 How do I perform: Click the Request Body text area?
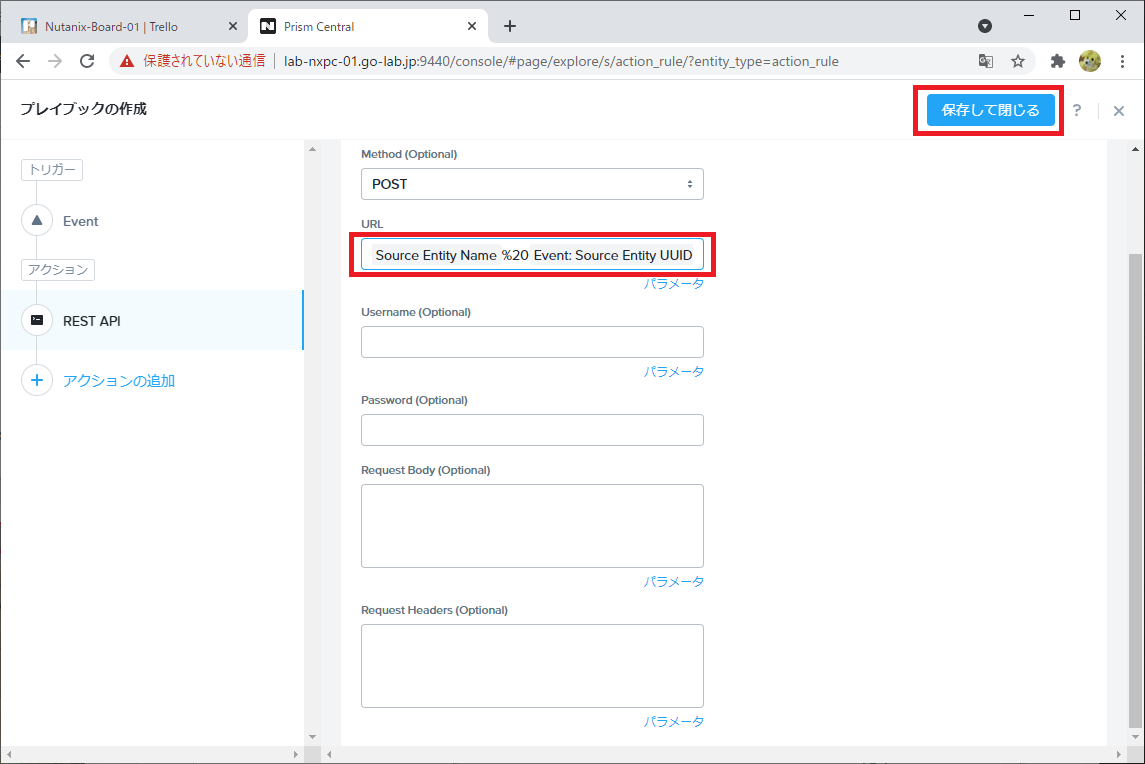tap(532, 526)
